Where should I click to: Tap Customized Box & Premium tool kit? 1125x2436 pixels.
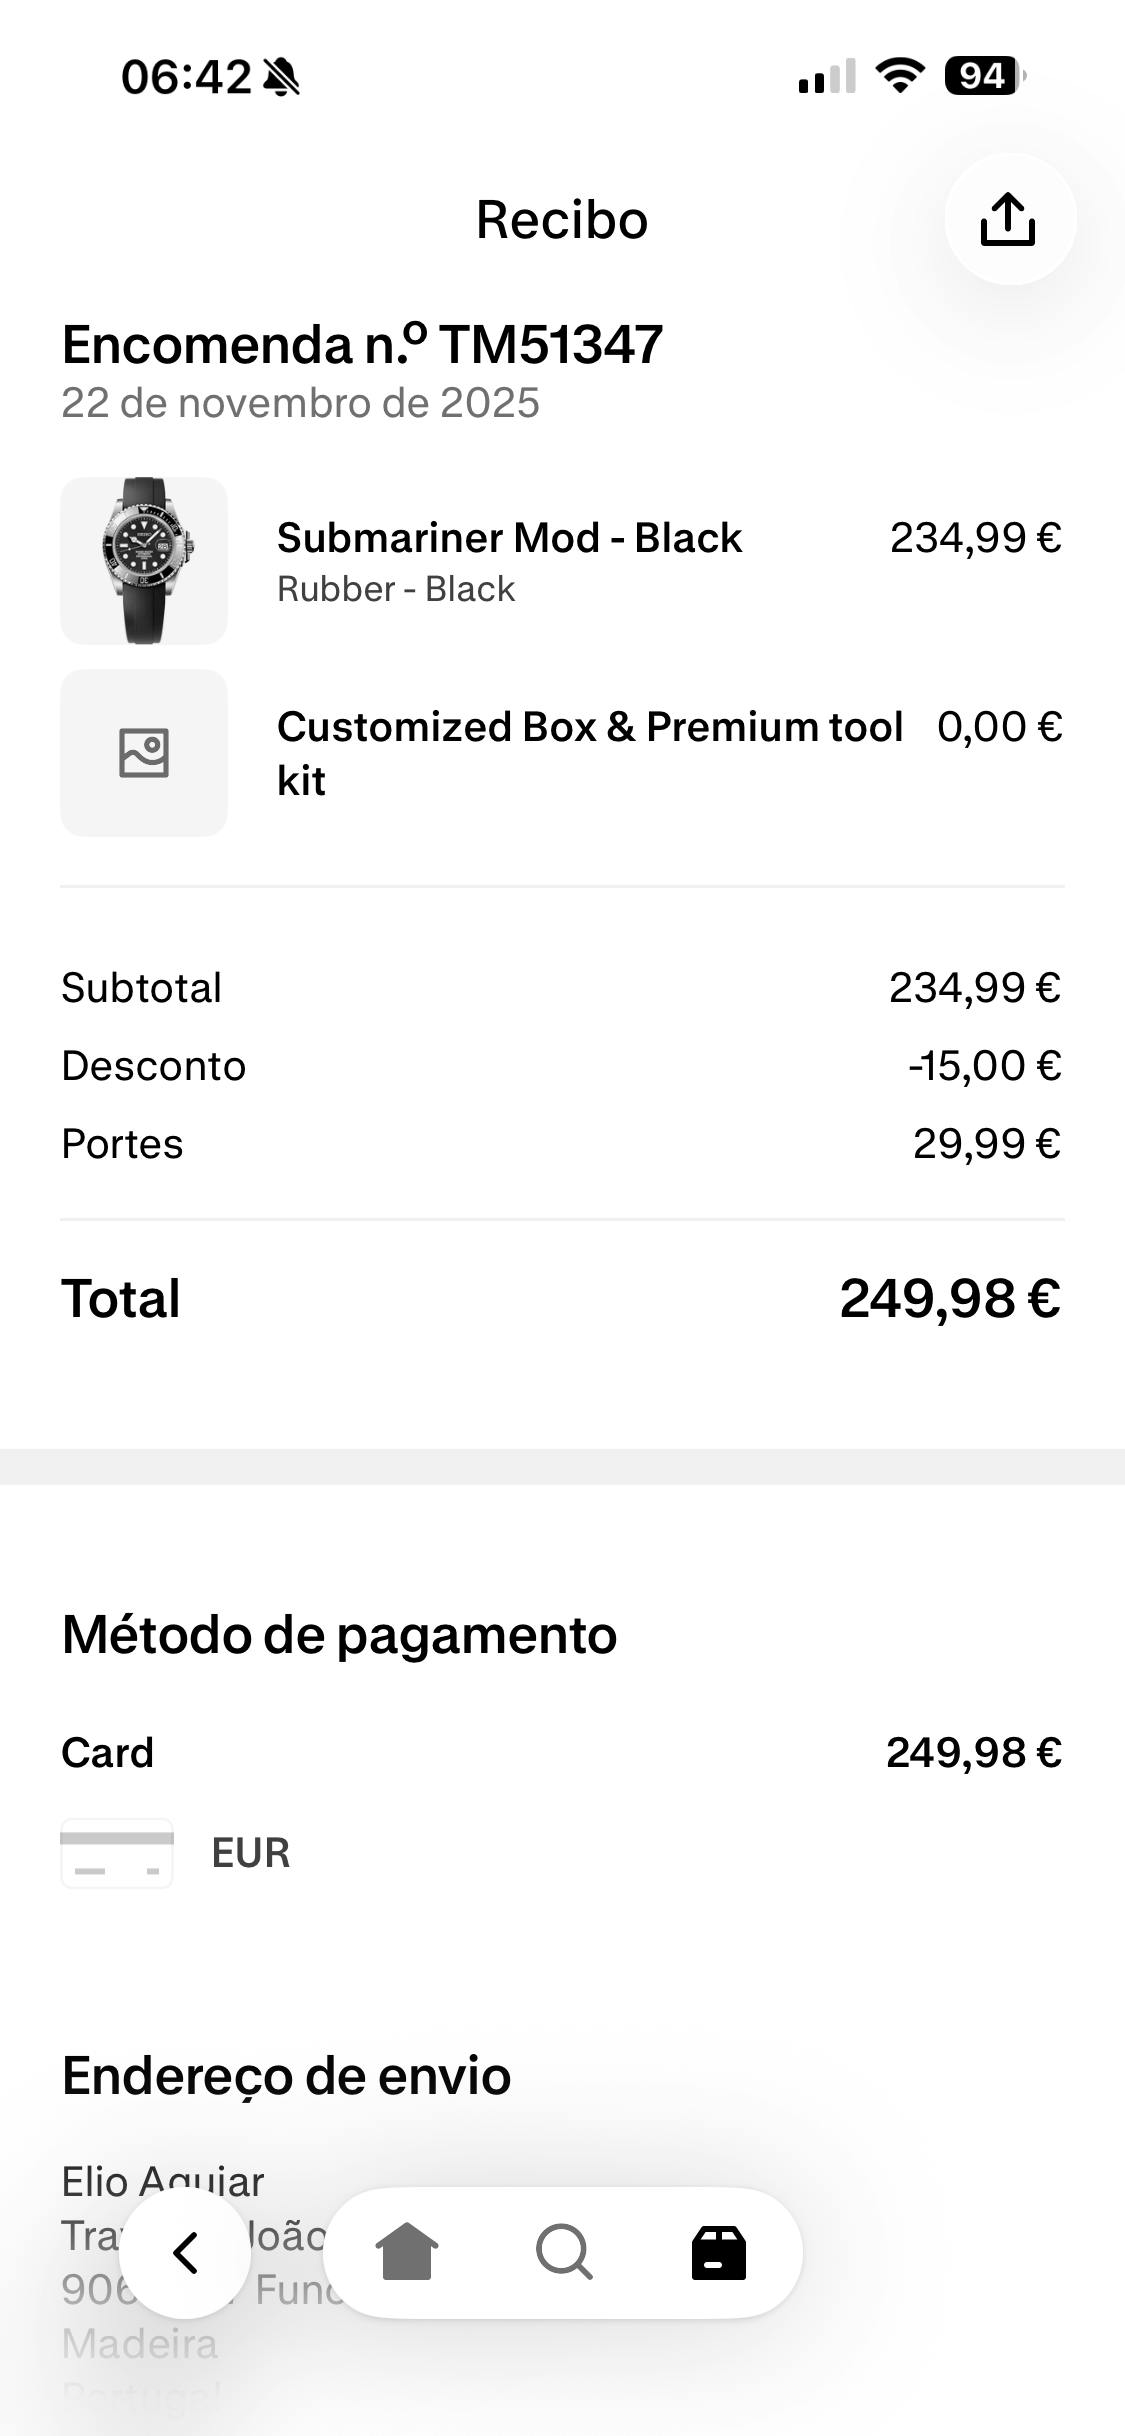click(x=589, y=728)
